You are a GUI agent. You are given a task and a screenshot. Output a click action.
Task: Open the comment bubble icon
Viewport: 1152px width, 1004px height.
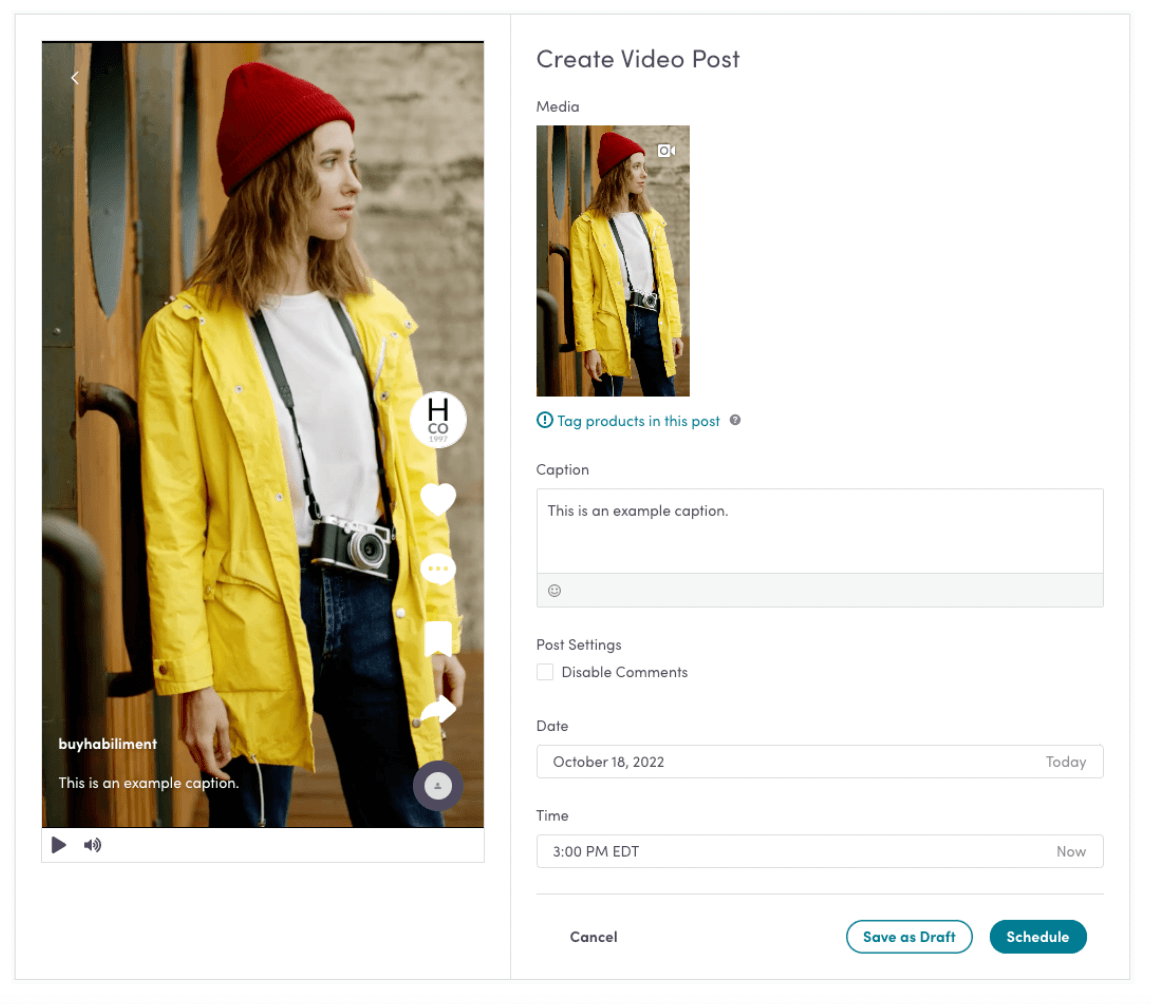point(438,569)
